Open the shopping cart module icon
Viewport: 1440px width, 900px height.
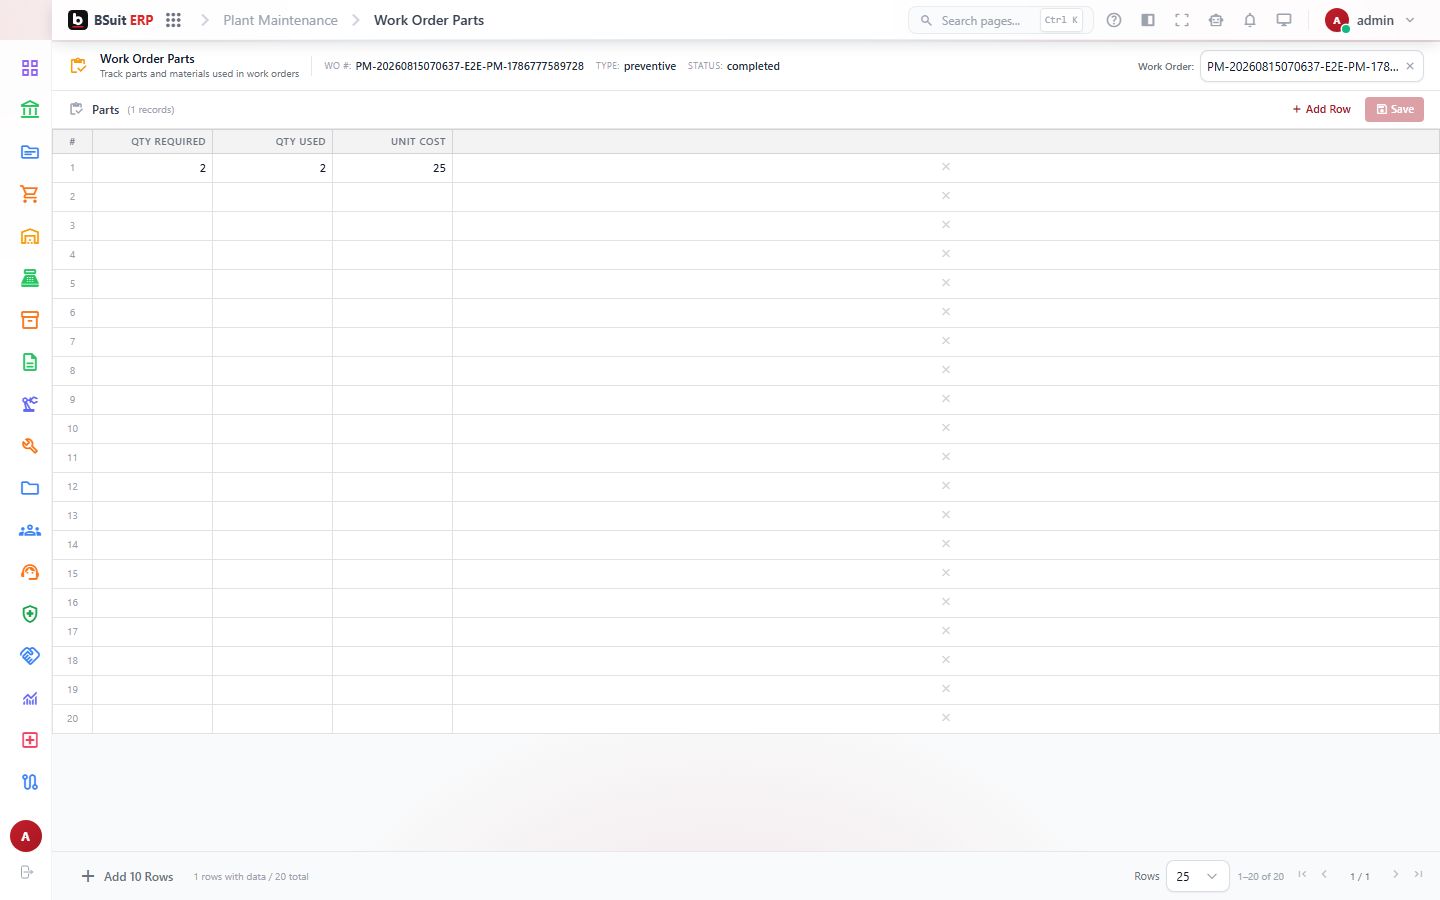click(x=29, y=194)
